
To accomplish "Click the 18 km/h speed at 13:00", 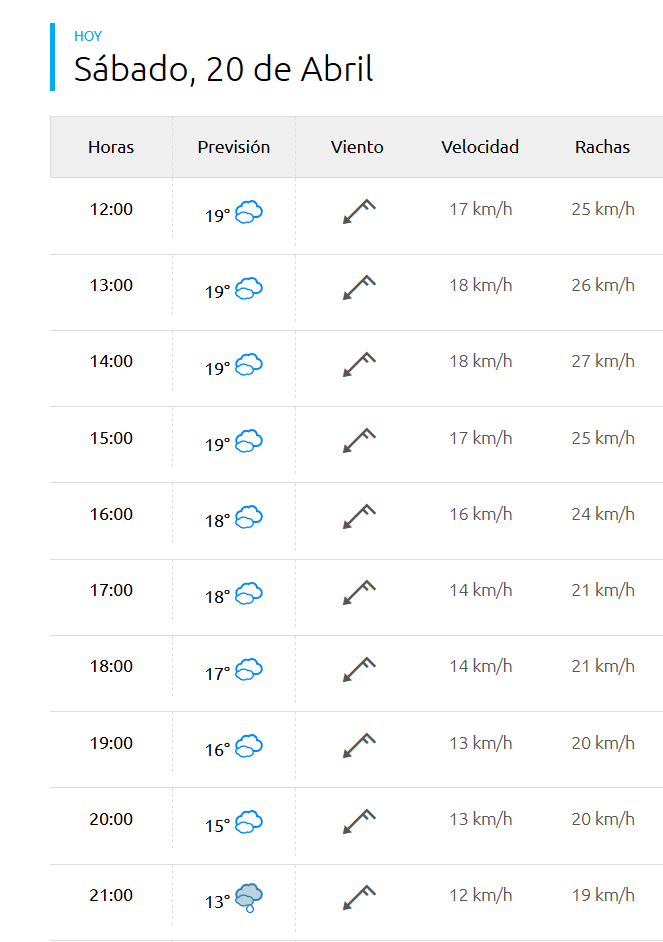I will click(x=480, y=285).
